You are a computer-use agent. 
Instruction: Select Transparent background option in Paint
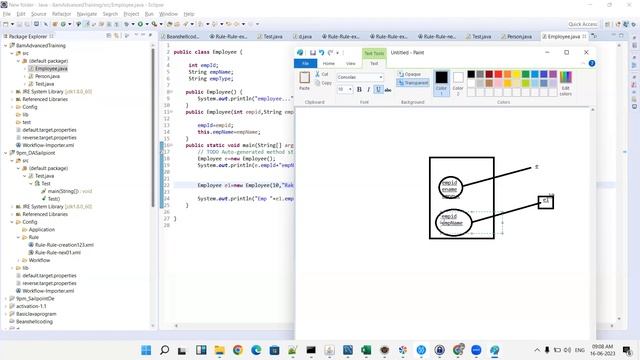413,83
